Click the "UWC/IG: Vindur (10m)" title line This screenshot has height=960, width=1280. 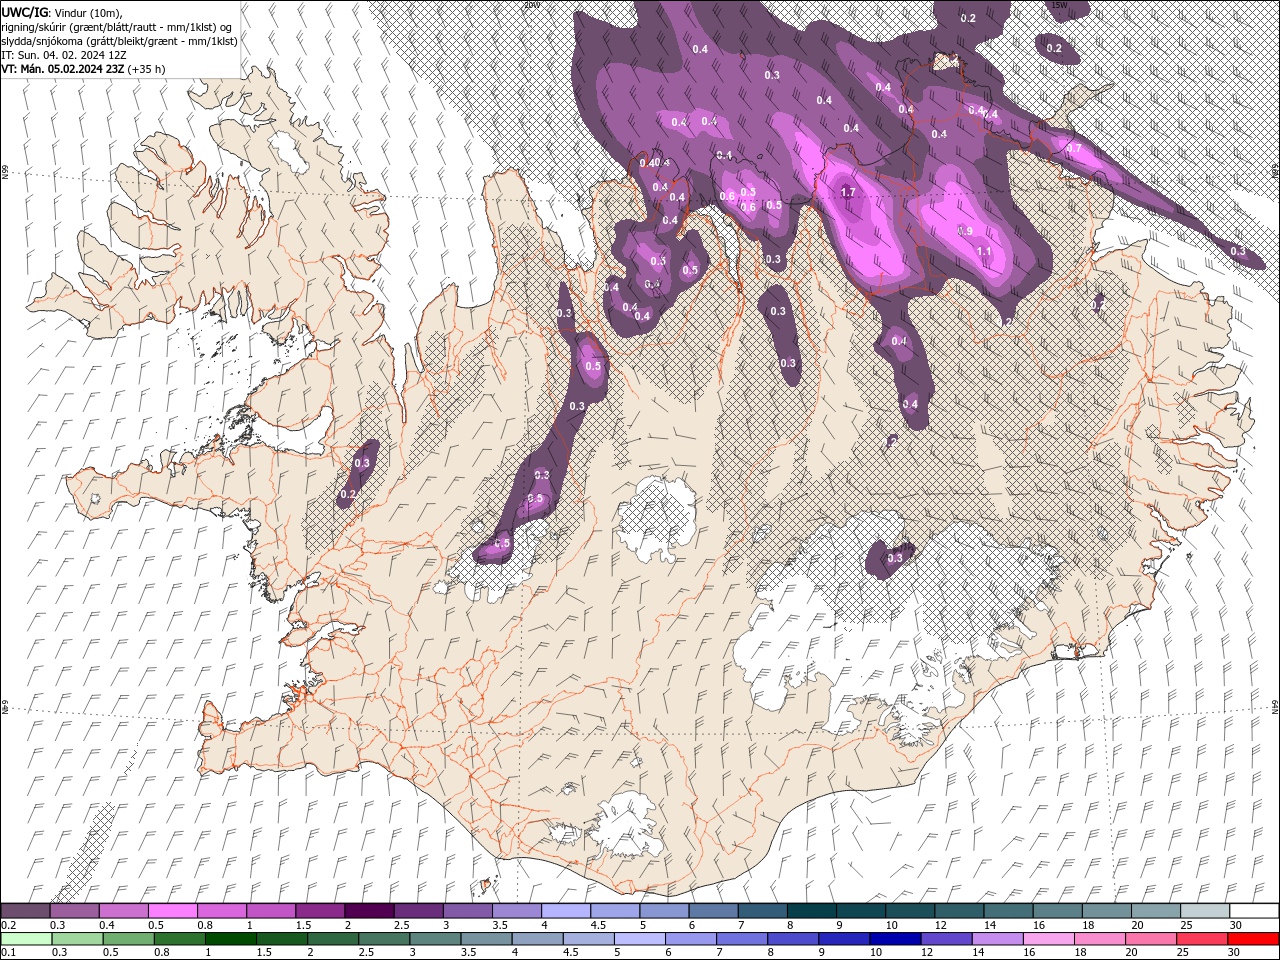(x=60, y=12)
